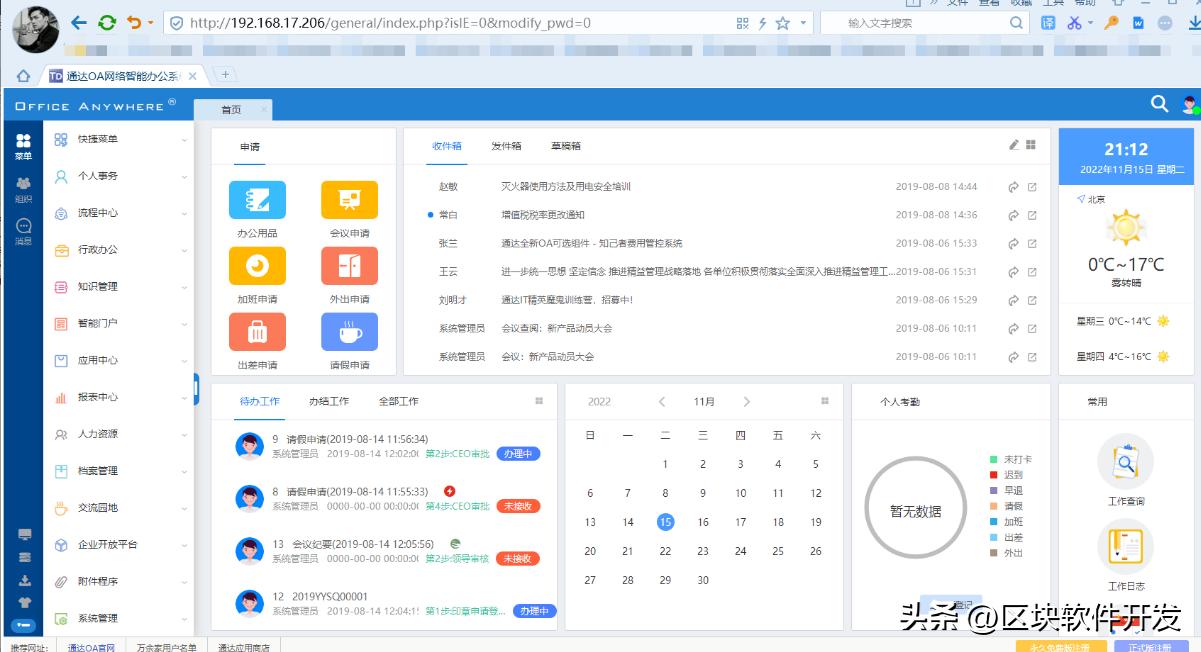The image size is (1201, 652).
Task: Open the 请假申请 leave request icon
Action: (349, 331)
